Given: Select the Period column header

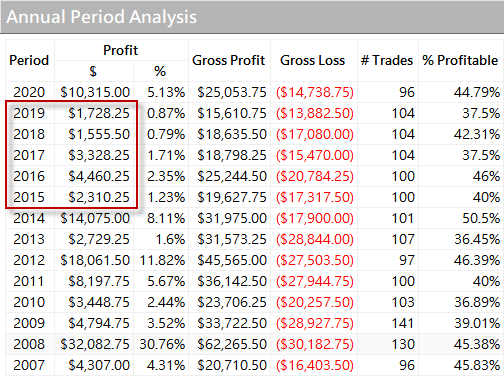Looking at the screenshot, I should tap(29, 60).
